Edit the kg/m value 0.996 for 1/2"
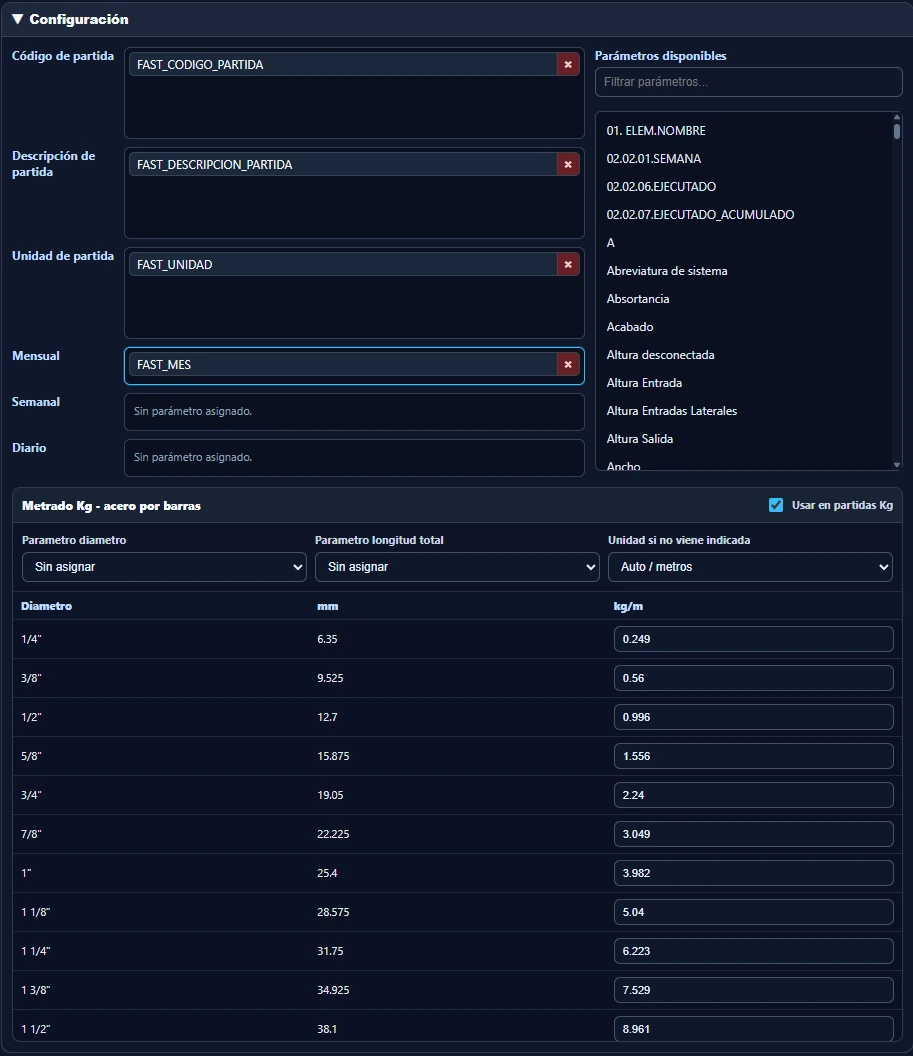Viewport: 913px width, 1056px height. (753, 717)
